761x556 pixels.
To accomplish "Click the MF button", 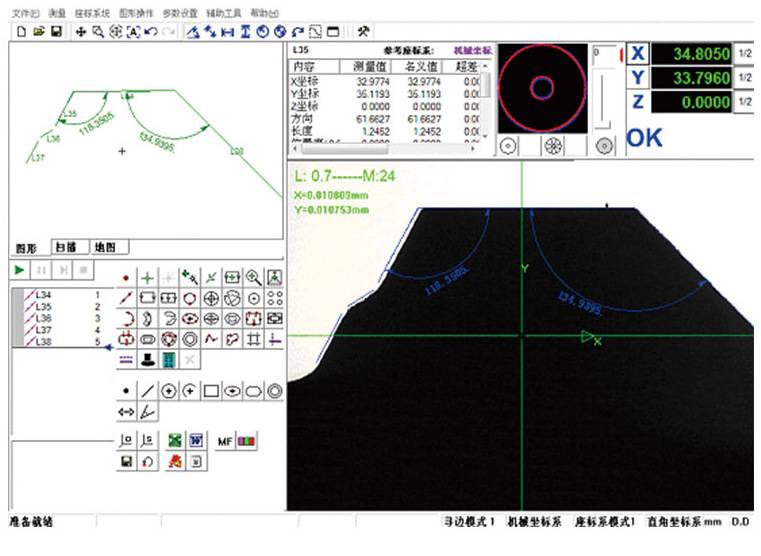I will pos(225,441).
